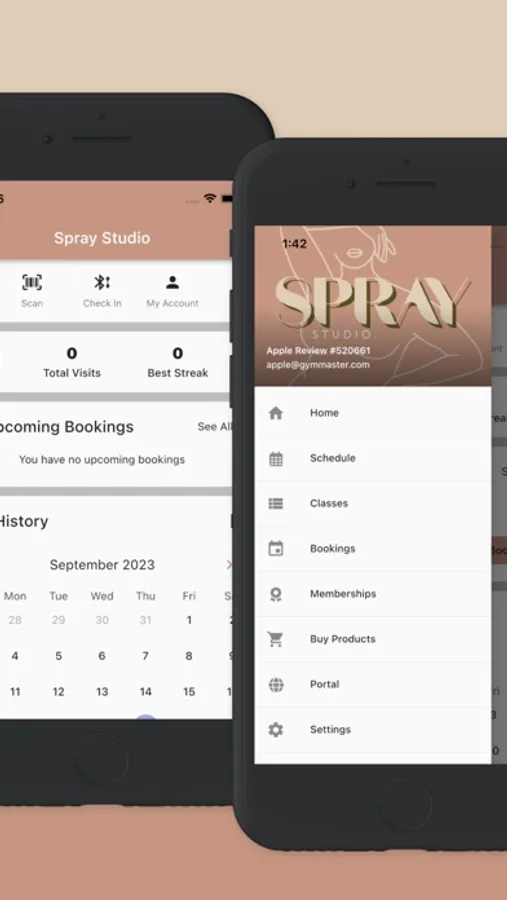Tap the Apple Review #520661 account name
Image resolution: width=507 pixels, height=900 pixels.
coord(319,351)
